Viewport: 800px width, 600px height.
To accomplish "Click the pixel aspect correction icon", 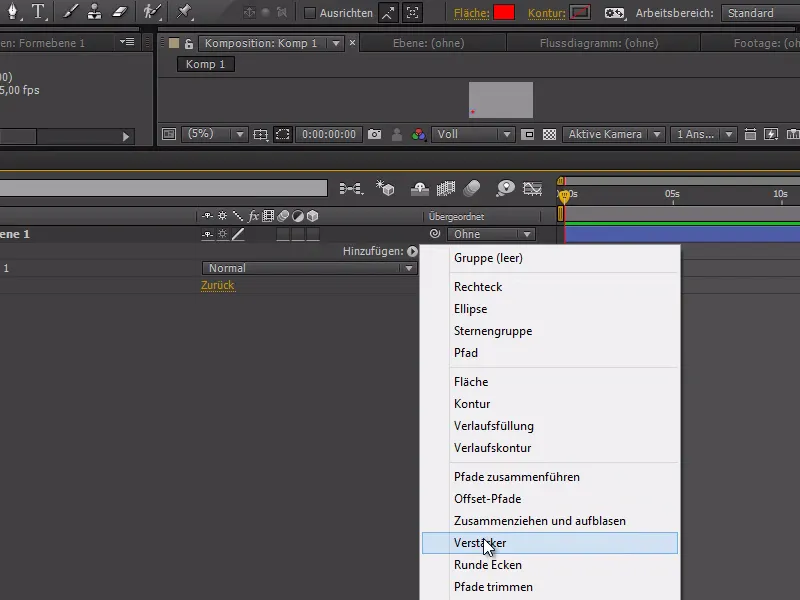I will pos(749,134).
